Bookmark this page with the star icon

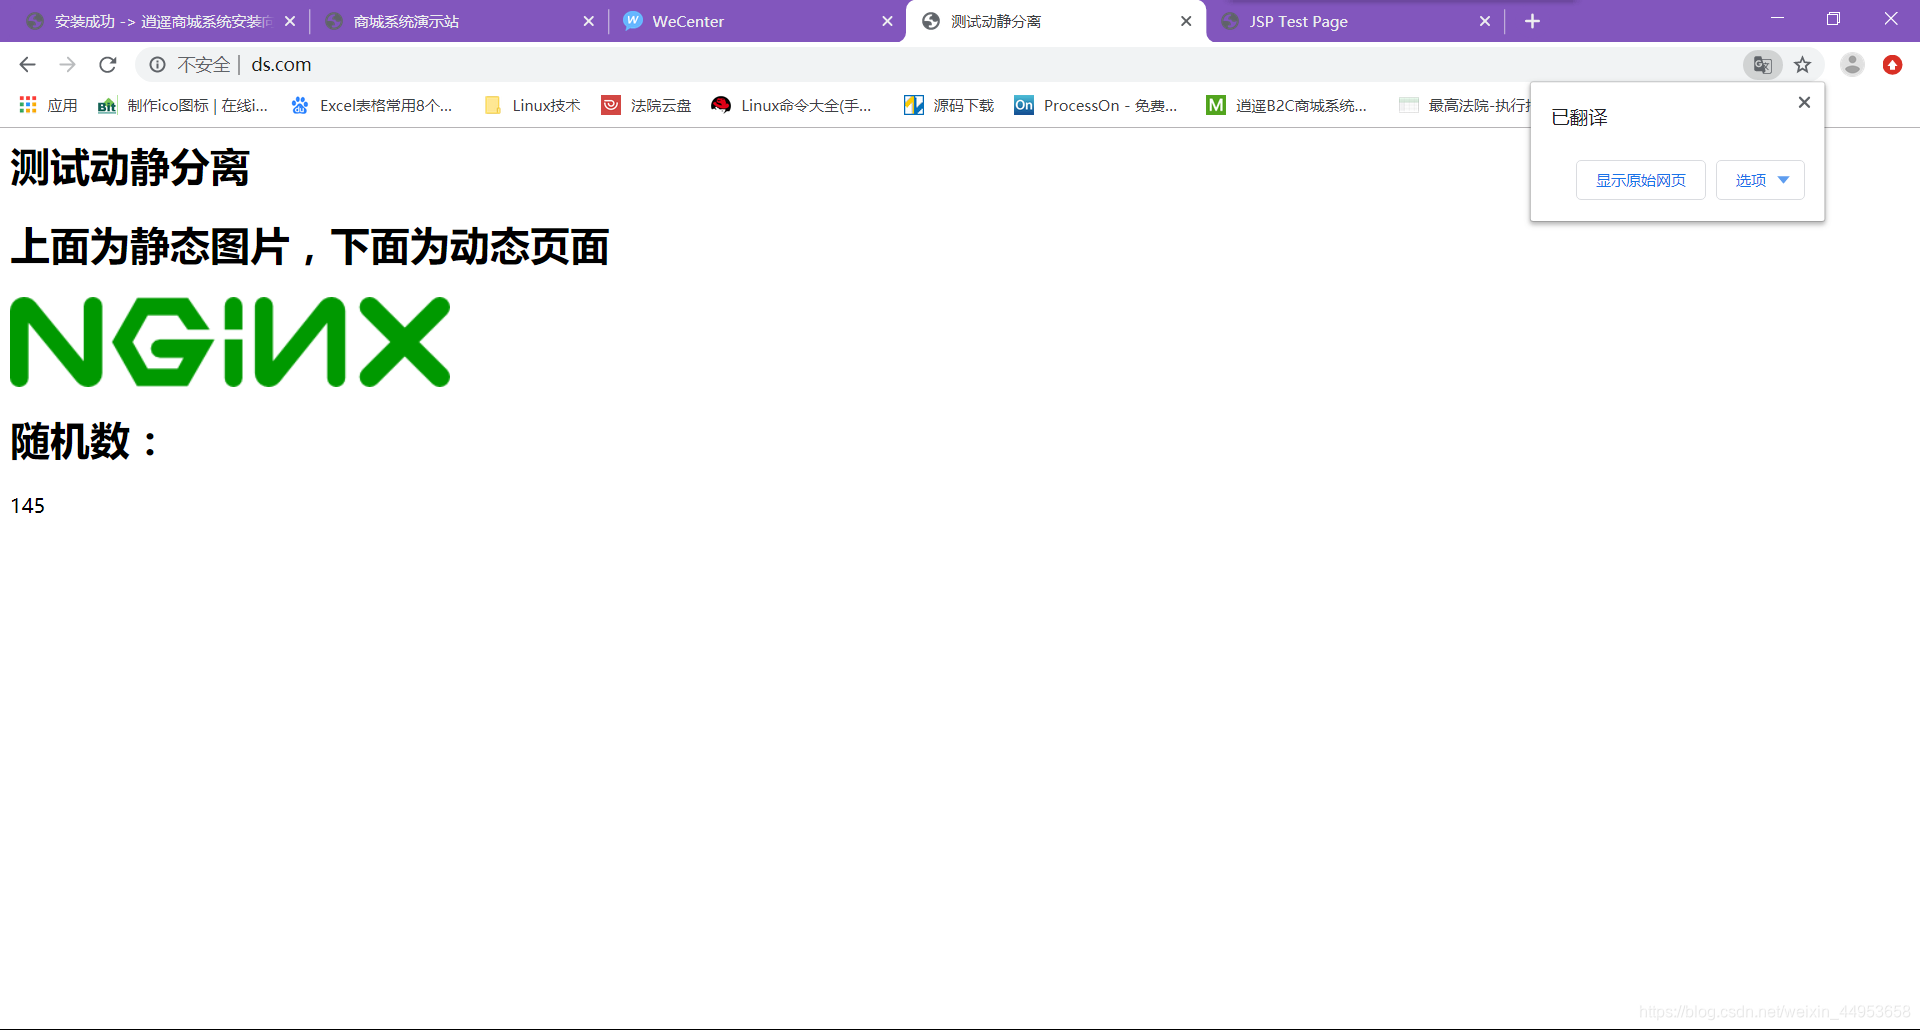point(1803,64)
